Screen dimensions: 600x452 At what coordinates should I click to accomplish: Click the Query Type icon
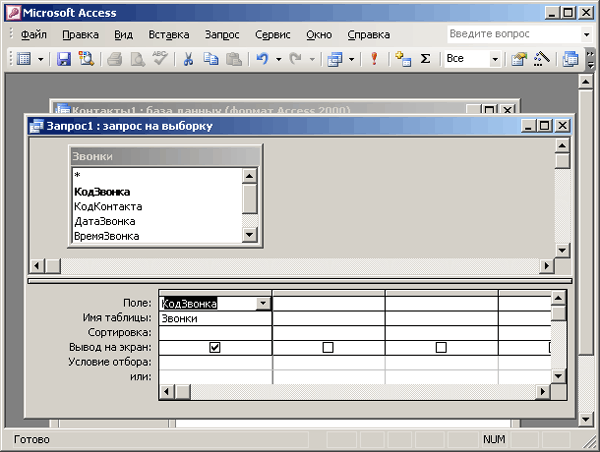[x=335, y=59]
